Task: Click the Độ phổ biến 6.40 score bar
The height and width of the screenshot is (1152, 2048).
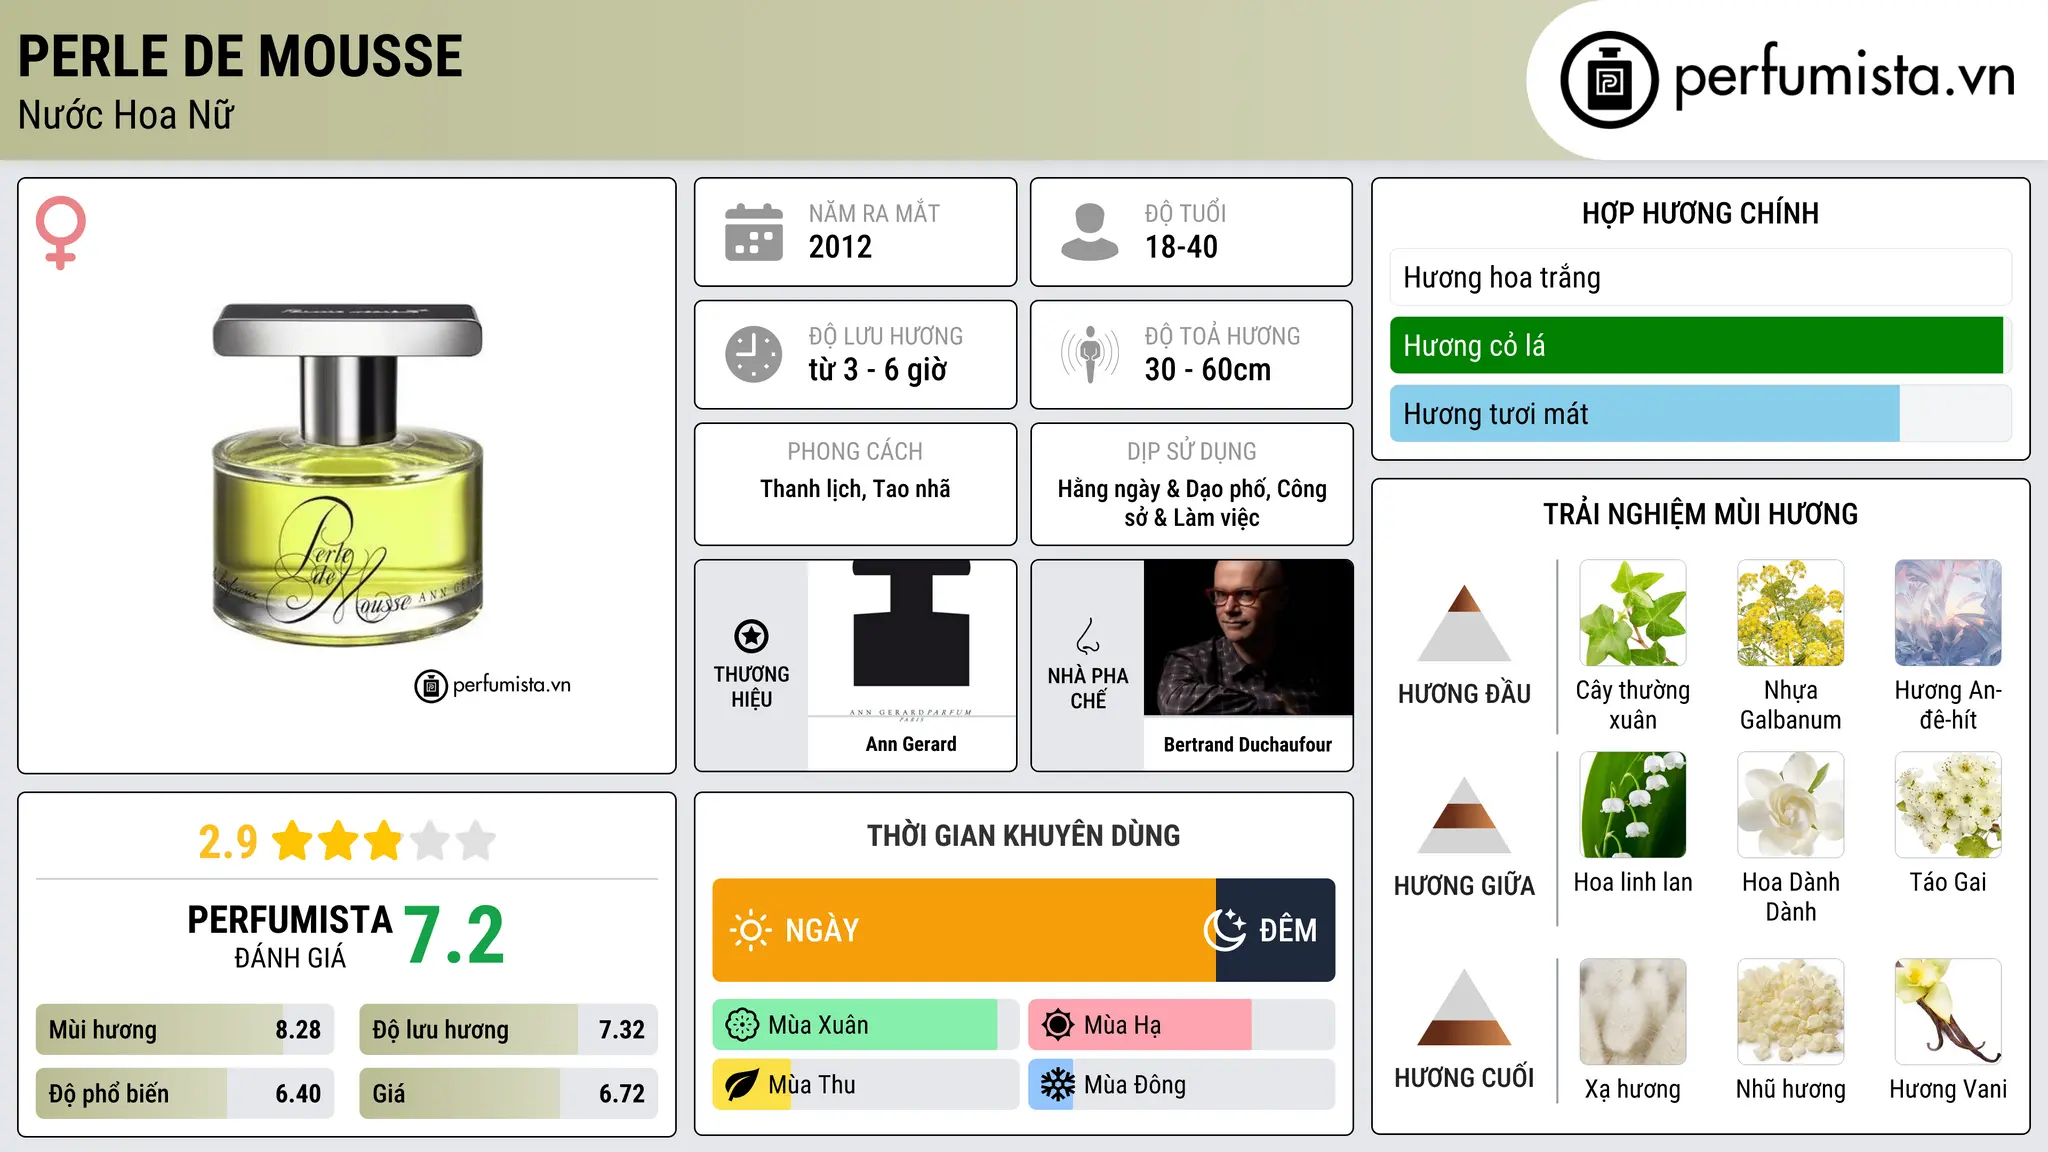Action: click(185, 1093)
